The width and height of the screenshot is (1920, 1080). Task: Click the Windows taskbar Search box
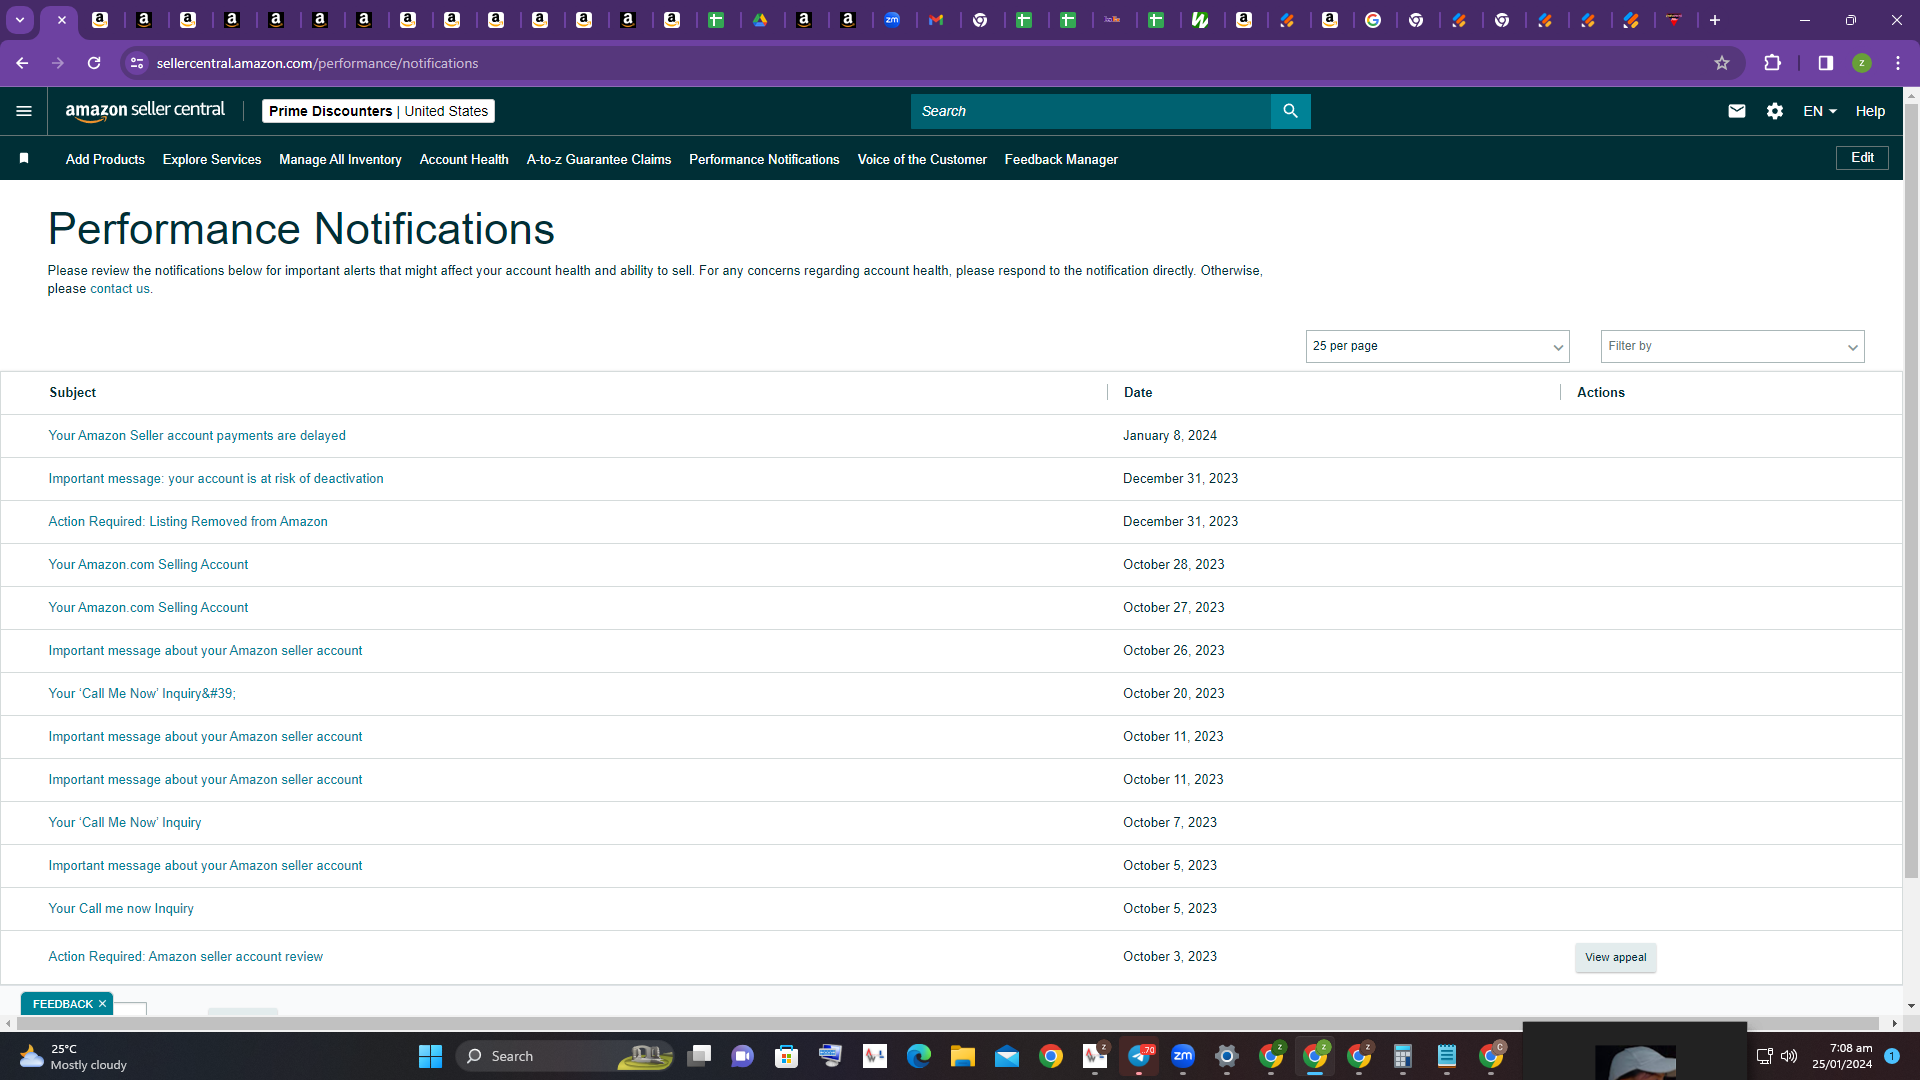tap(567, 1056)
